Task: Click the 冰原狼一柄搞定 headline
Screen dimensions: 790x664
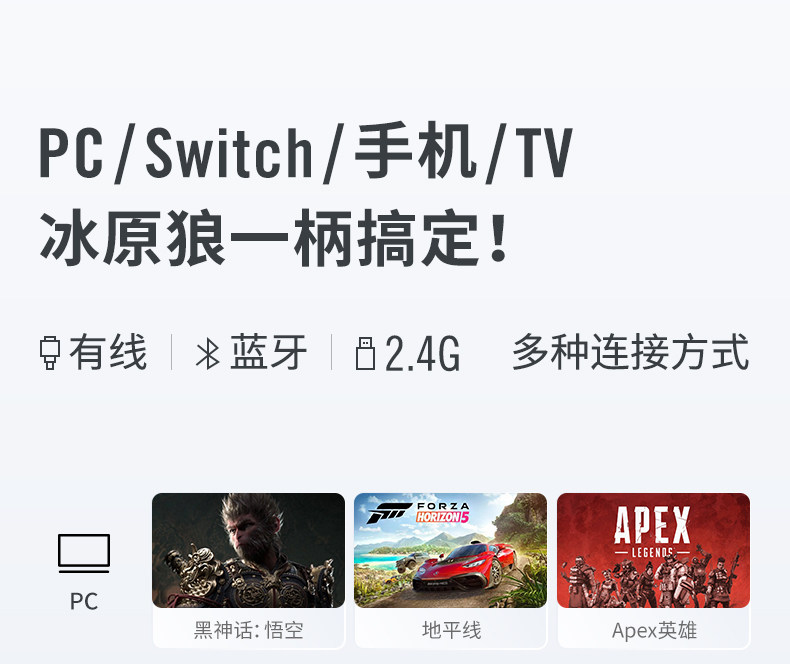Action: point(275,238)
